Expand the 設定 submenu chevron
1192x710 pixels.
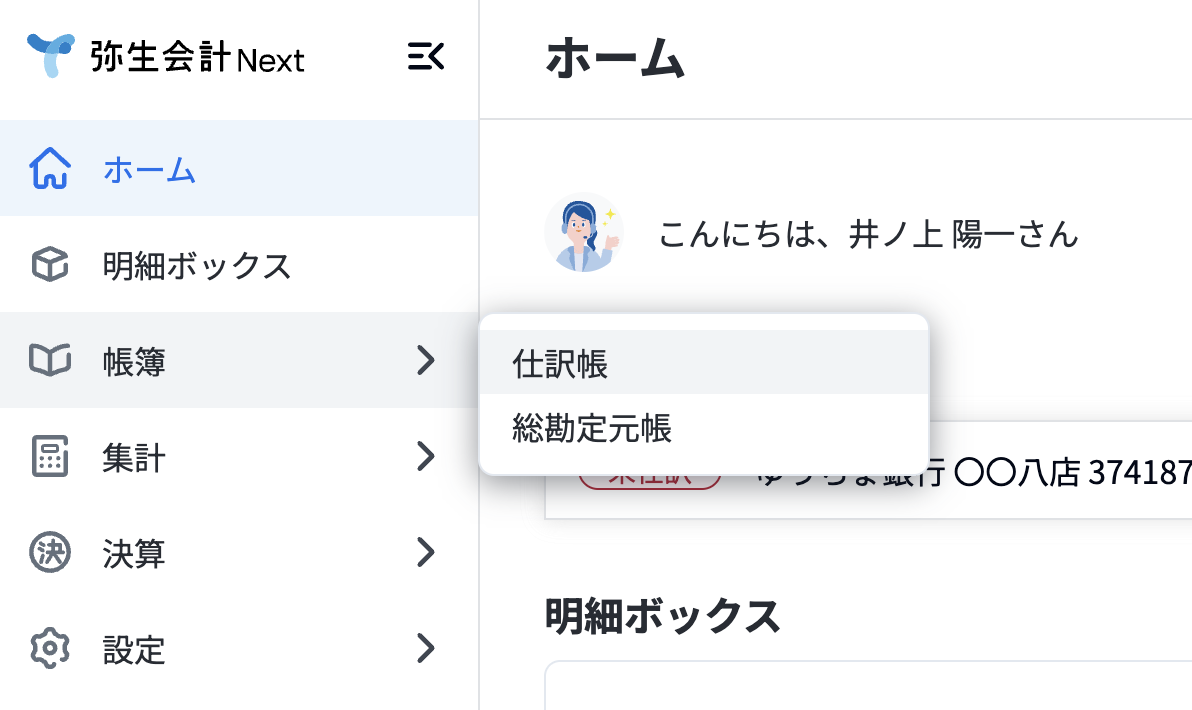click(426, 648)
